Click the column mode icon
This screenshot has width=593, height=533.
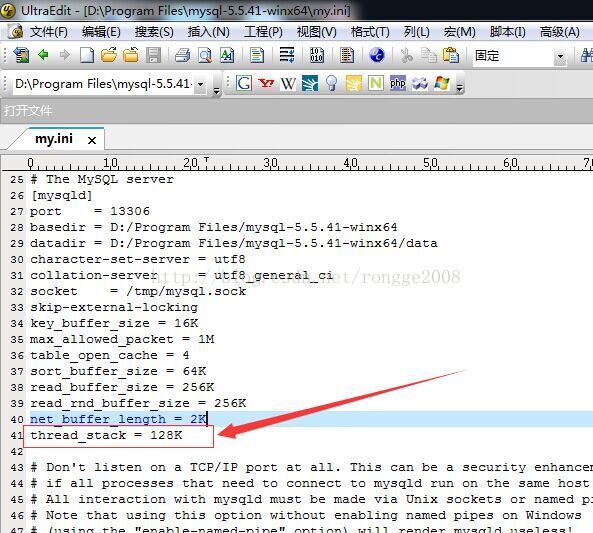click(x=347, y=55)
